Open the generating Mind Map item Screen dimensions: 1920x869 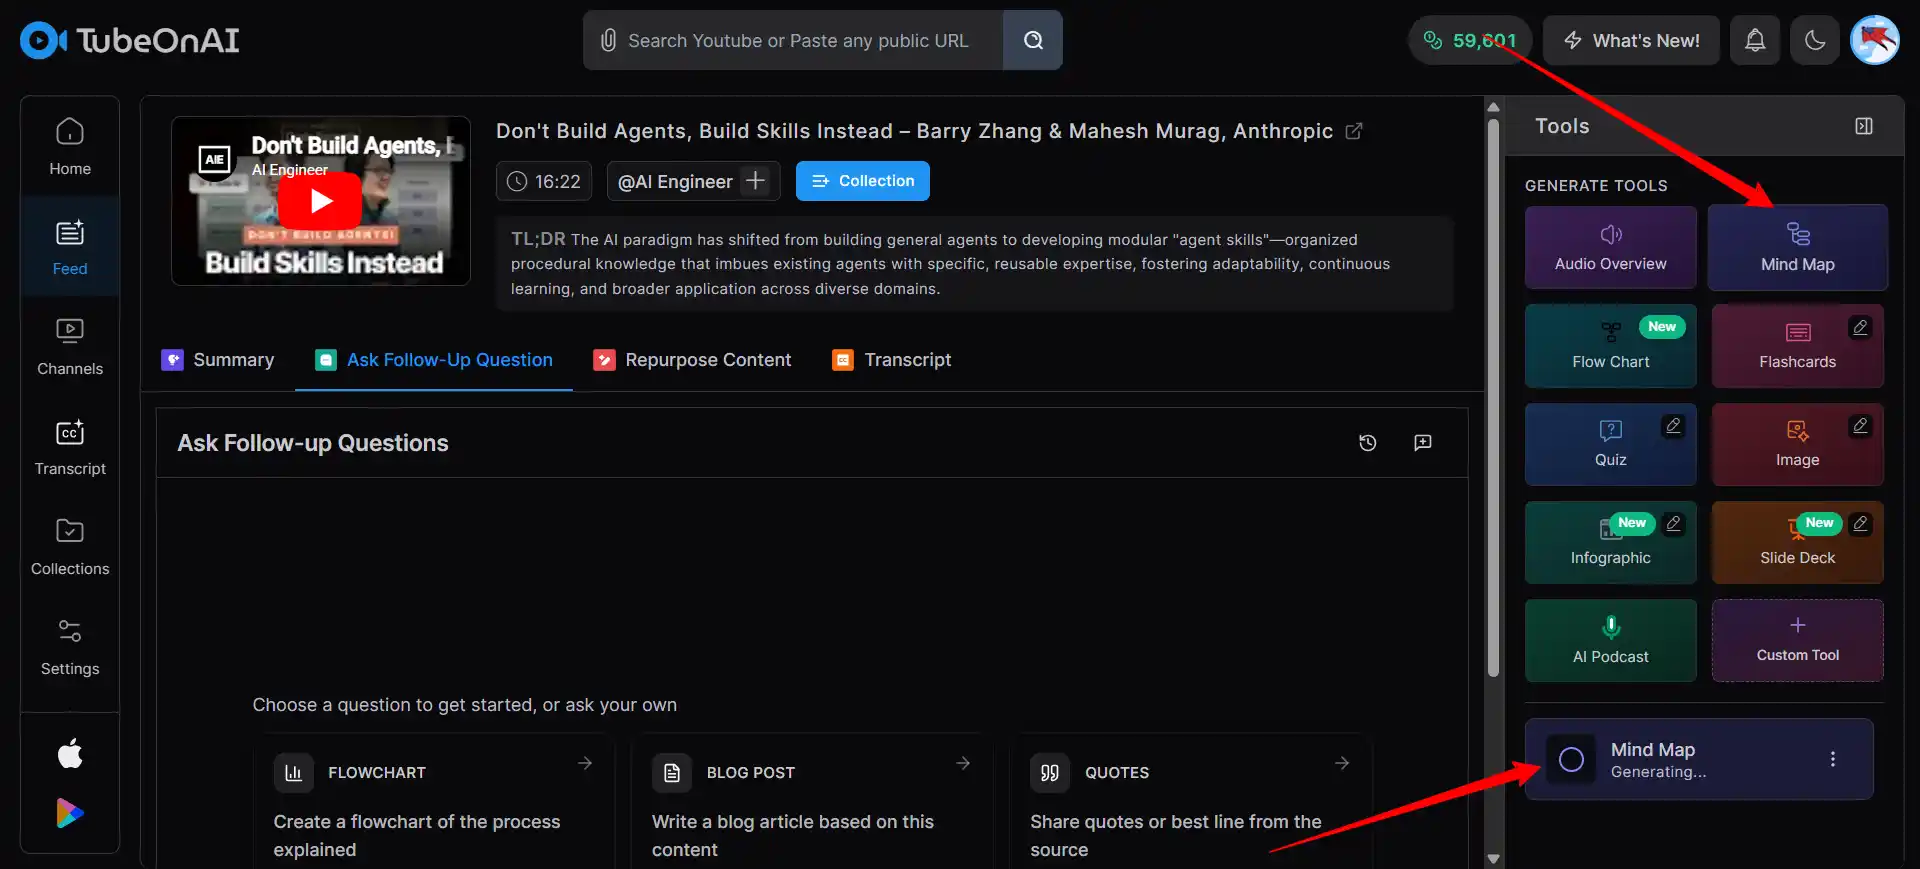1699,759
